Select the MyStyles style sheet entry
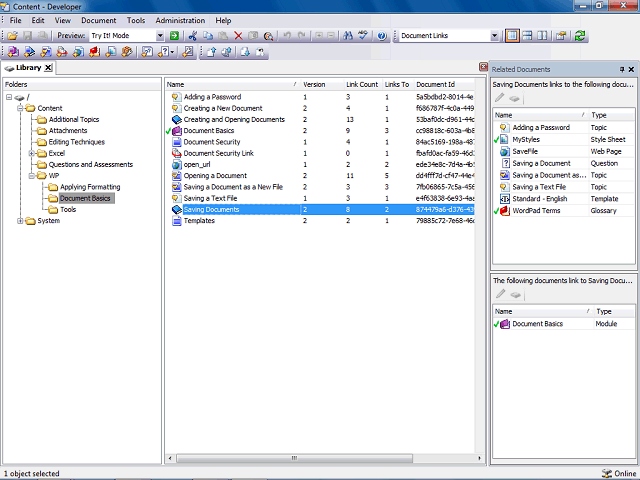 coord(564,140)
